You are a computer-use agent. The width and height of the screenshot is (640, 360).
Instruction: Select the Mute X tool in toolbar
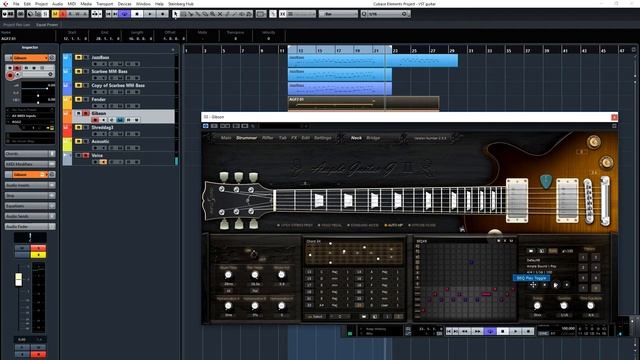[x=220, y=14]
